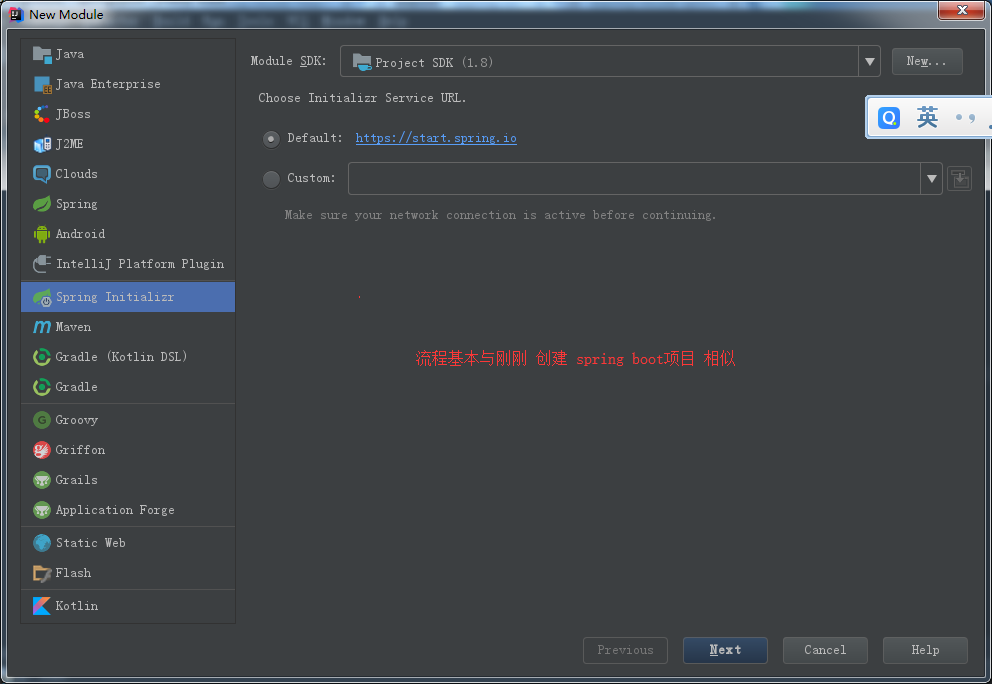Click the Spring Initializr leaf icon
Image resolution: width=992 pixels, height=684 pixels.
pos(42,297)
